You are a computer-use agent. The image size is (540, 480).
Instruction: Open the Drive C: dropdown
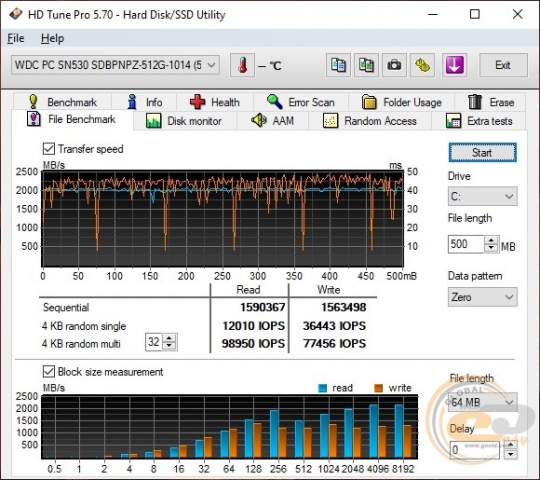point(482,196)
